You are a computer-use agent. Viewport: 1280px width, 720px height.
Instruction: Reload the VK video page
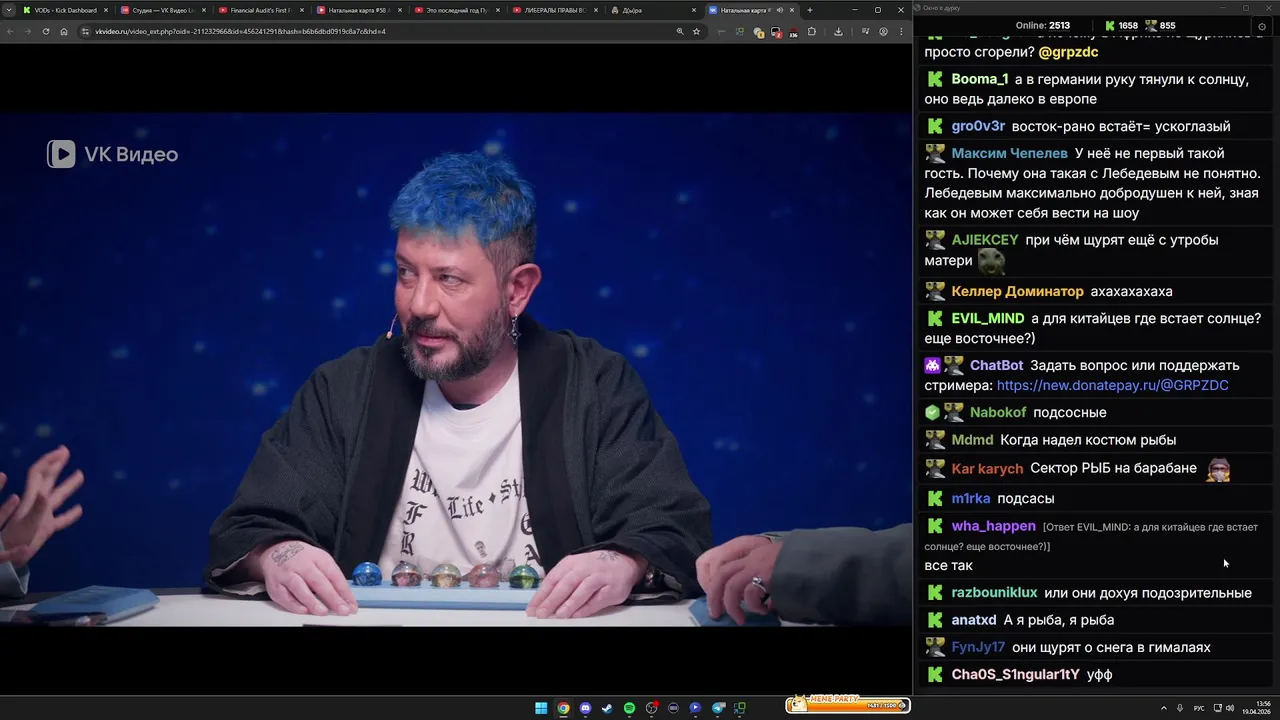46,31
